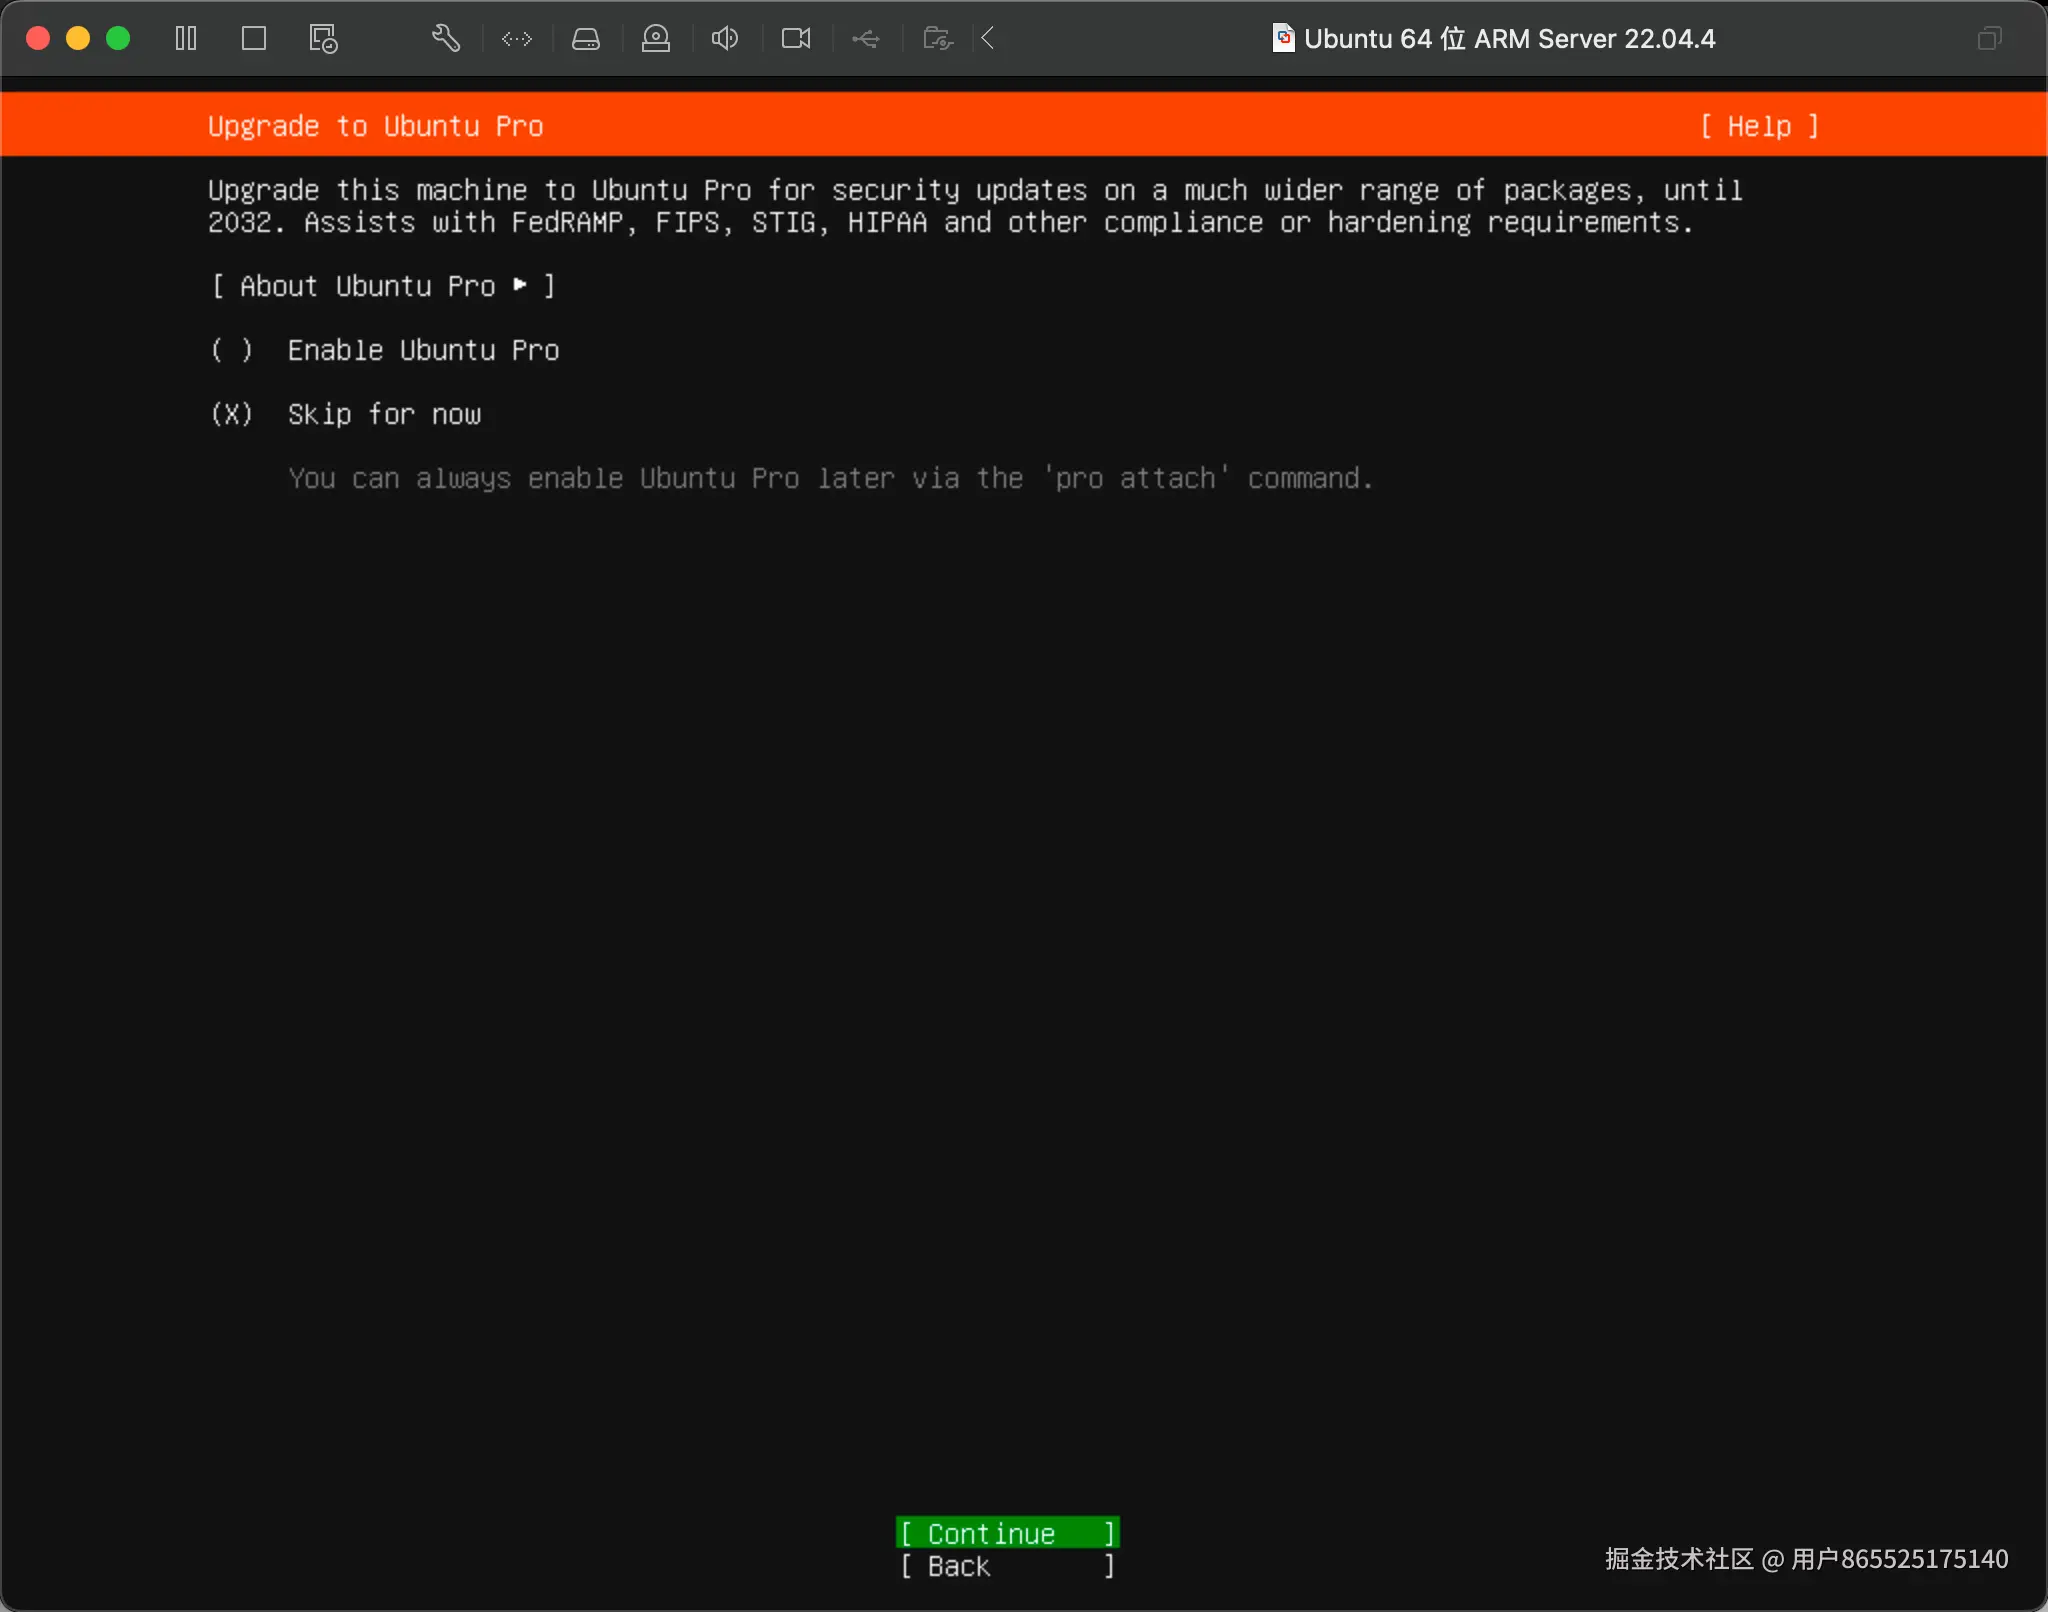The width and height of the screenshot is (2048, 1612).
Task: Select Enable Ubuntu Pro radio option
Action: (232, 350)
